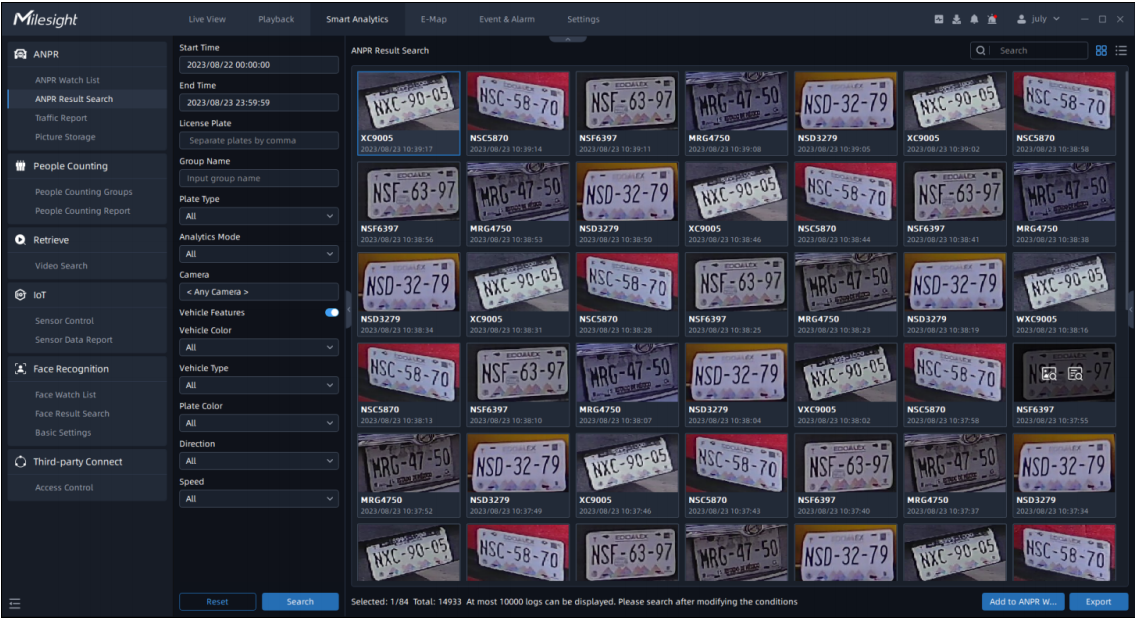Click the user avatar icon beside july

(1021, 20)
